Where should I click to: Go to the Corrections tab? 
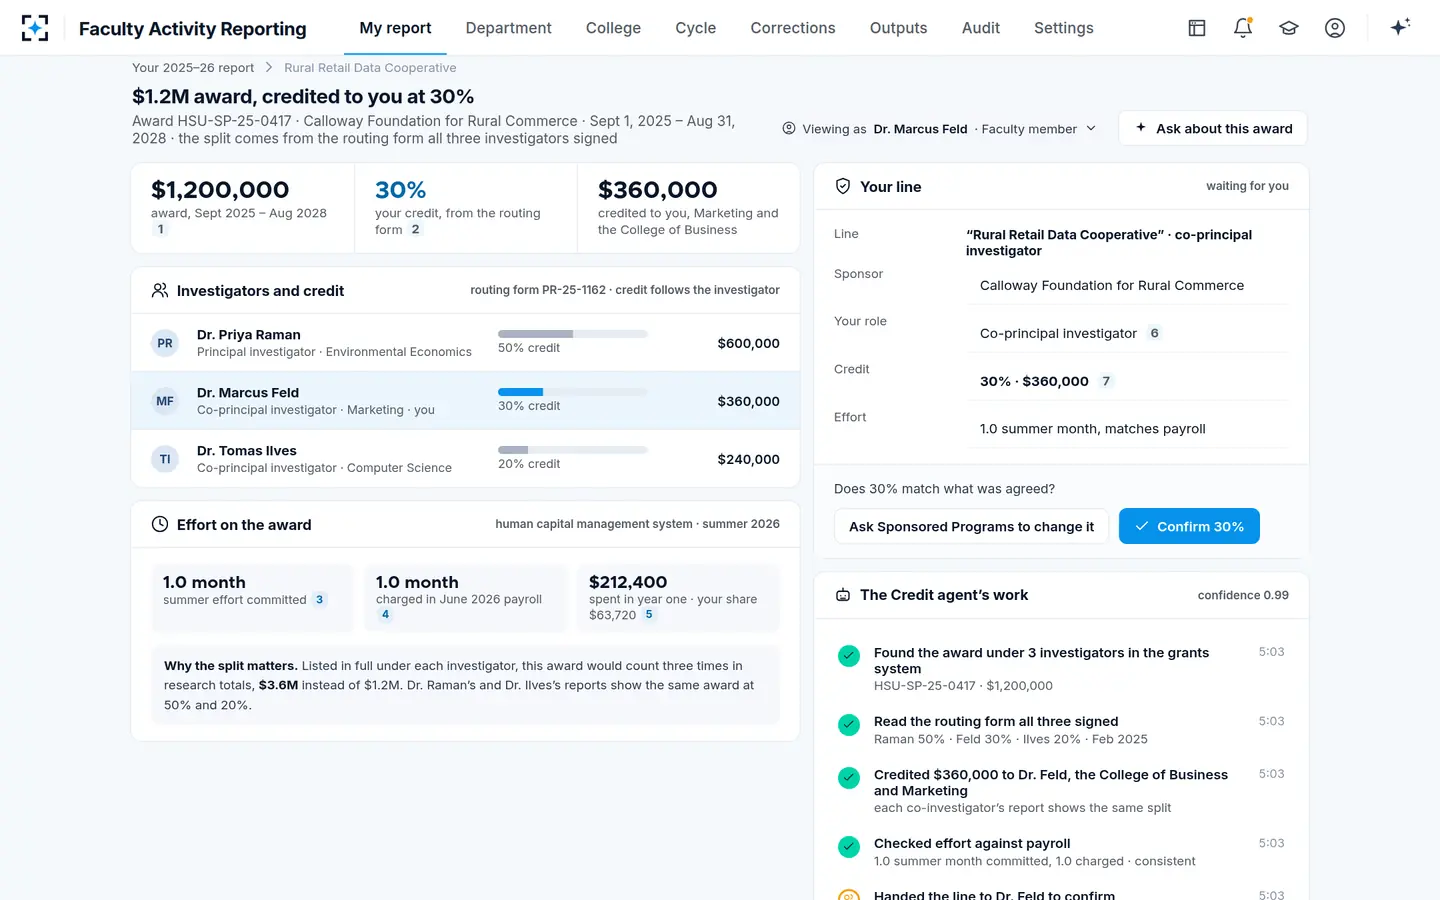point(793,28)
